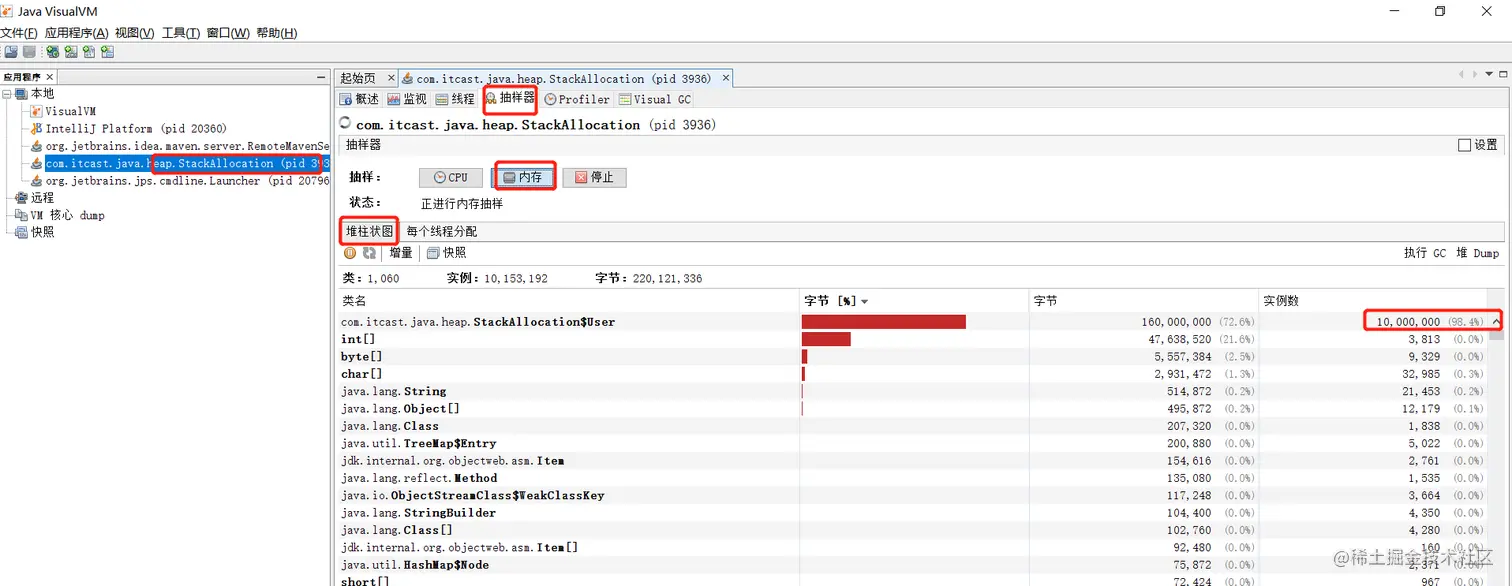
Task: Select the org.jetbrains.jps.cmdline.Launcher tree node
Action: 187,181
